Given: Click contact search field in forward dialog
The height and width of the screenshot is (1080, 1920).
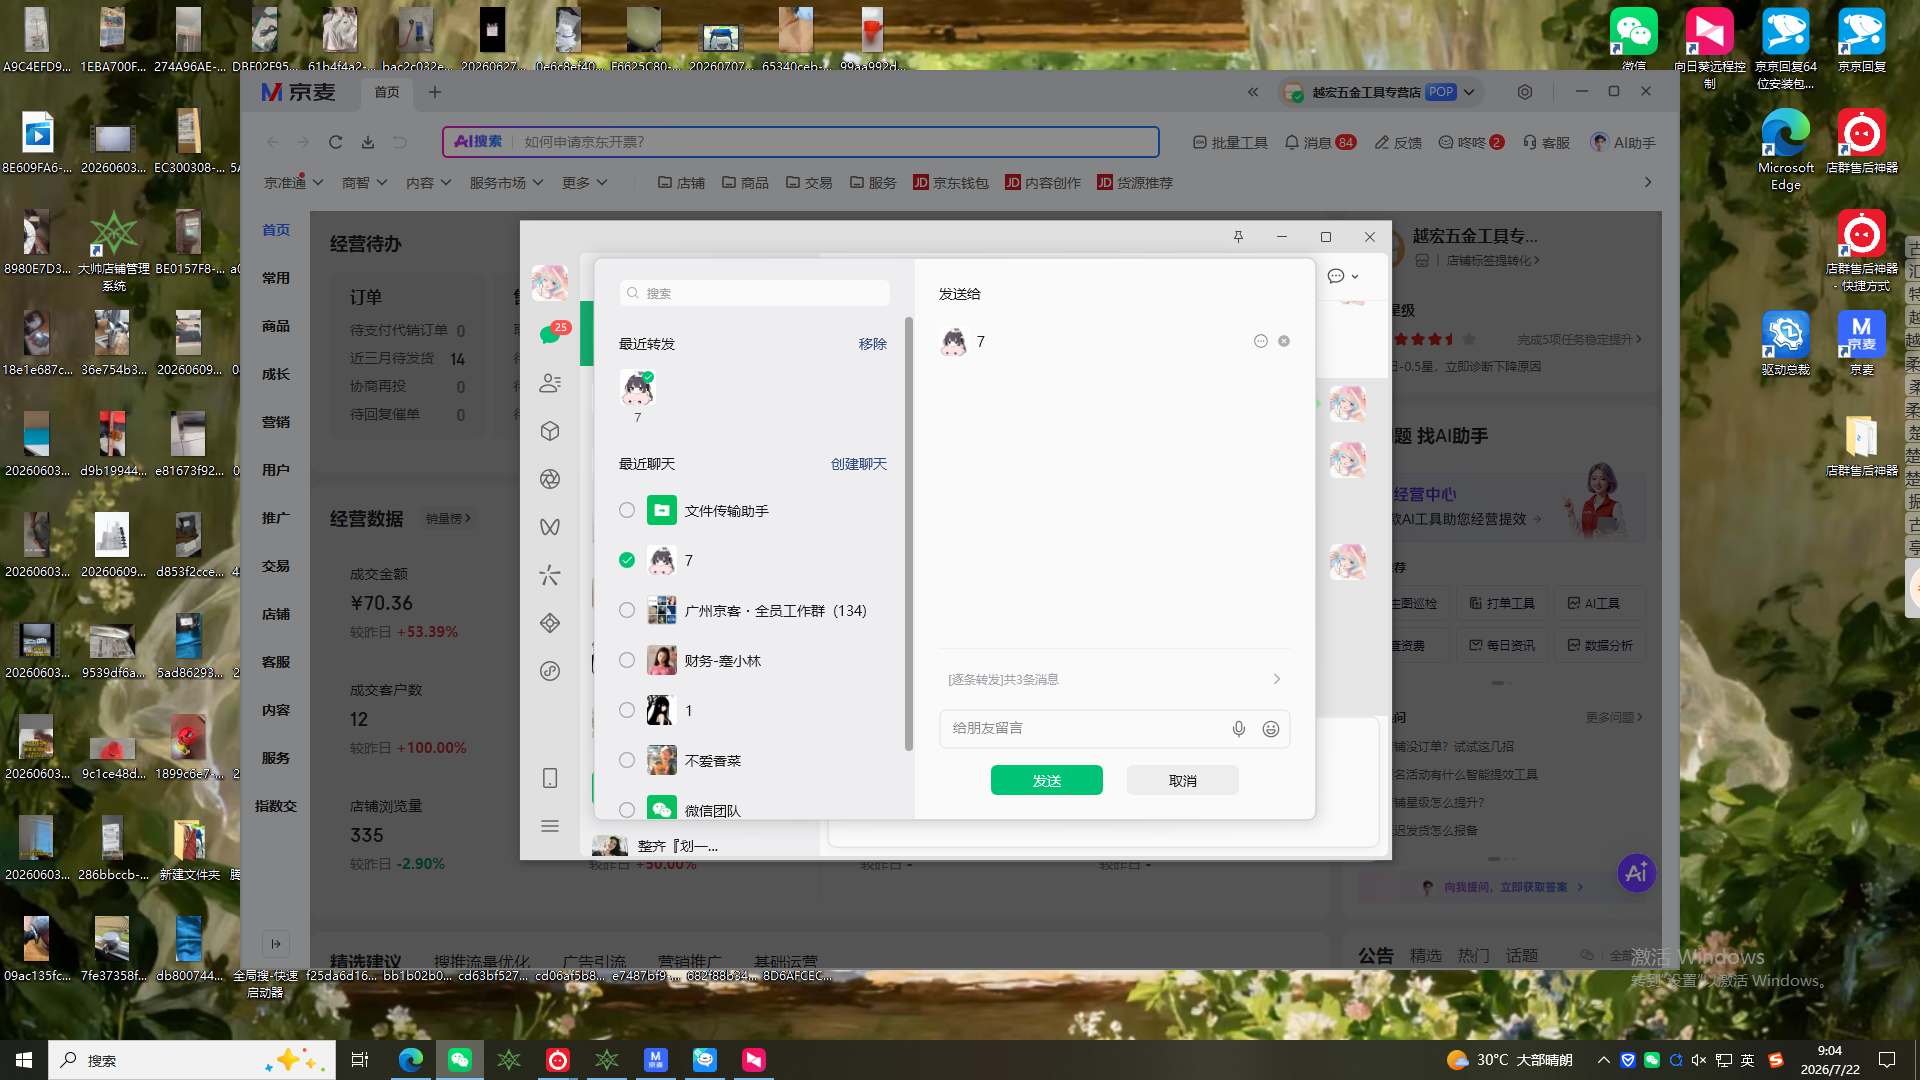Looking at the screenshot, I should pos(754,293).
